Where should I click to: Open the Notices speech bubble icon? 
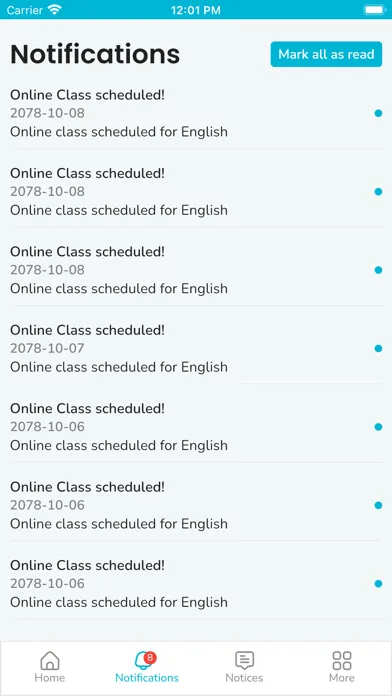[x=244, y=660]
